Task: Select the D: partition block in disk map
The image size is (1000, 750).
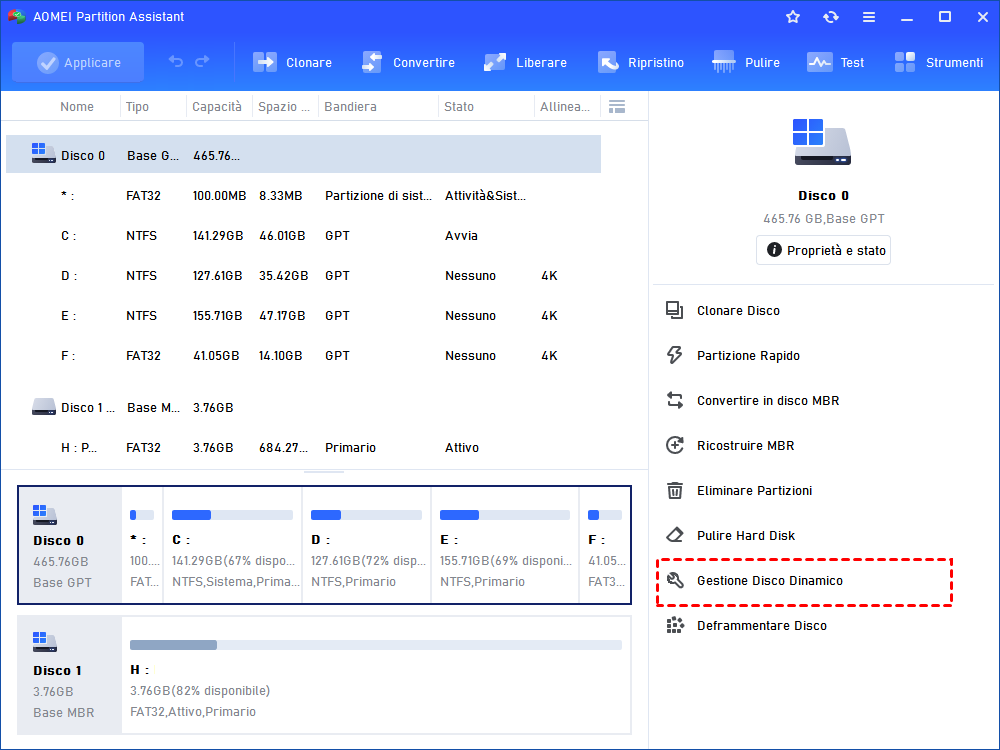Action: pos(367,545)
